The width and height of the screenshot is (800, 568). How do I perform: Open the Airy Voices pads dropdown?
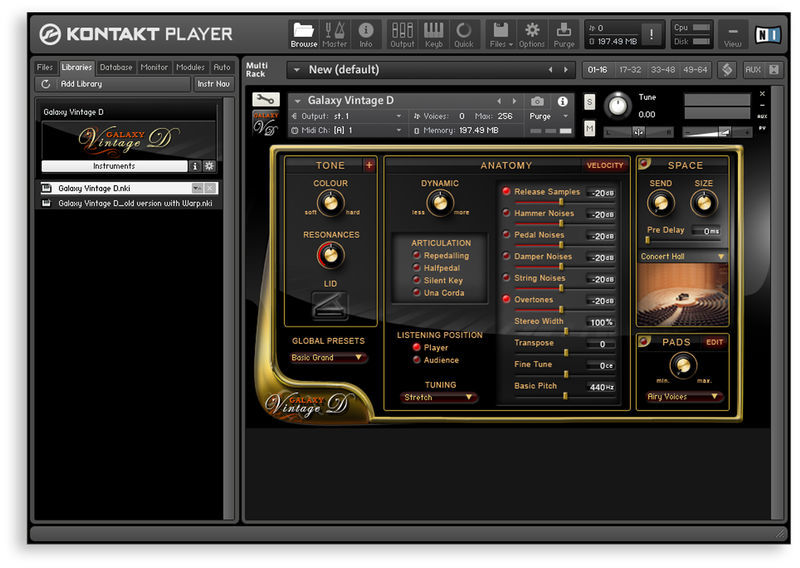(x=684, y=396)
